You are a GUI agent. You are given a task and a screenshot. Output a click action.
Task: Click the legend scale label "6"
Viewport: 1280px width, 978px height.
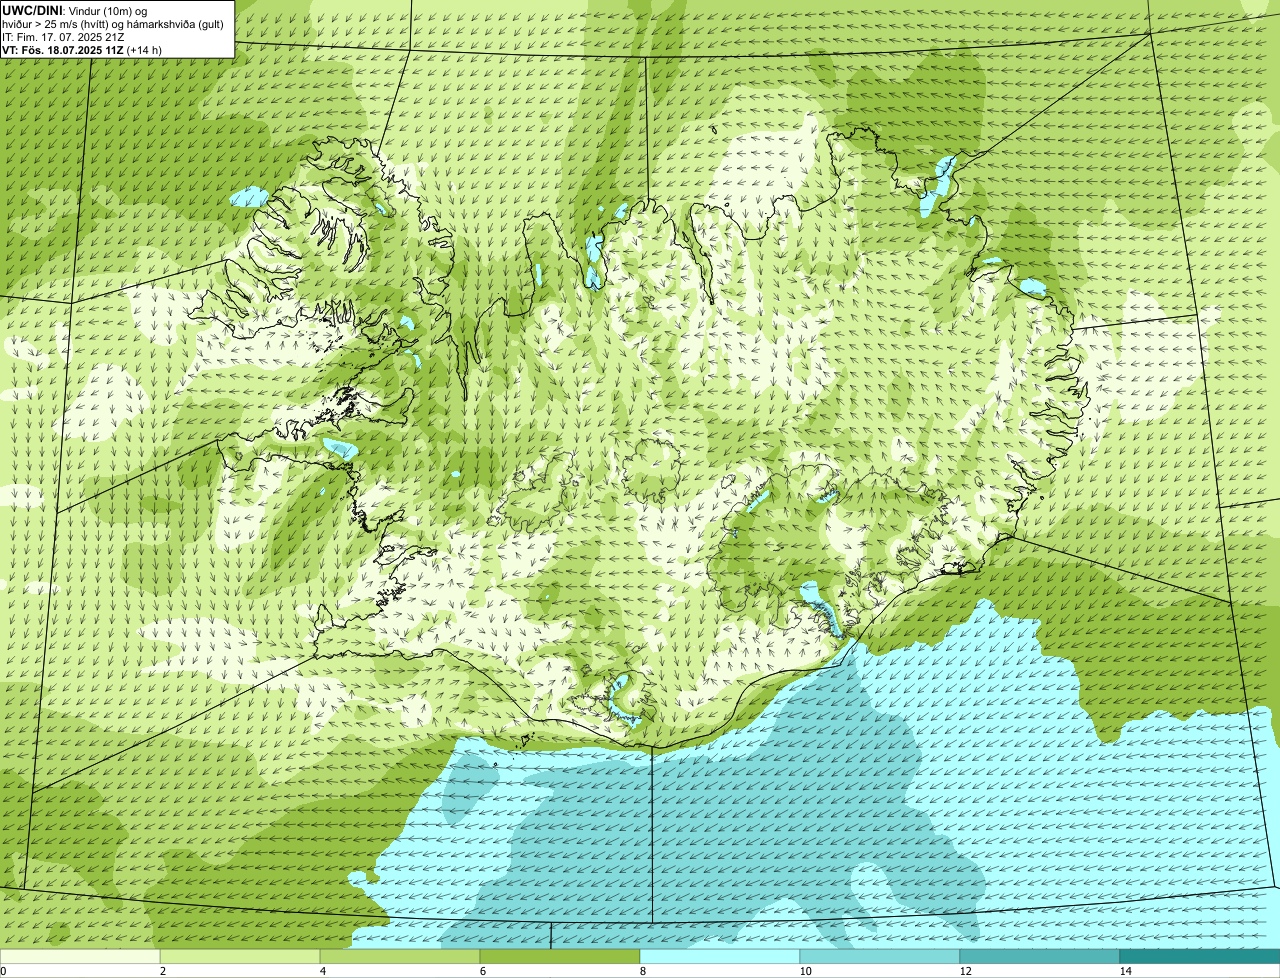[482, 971]
